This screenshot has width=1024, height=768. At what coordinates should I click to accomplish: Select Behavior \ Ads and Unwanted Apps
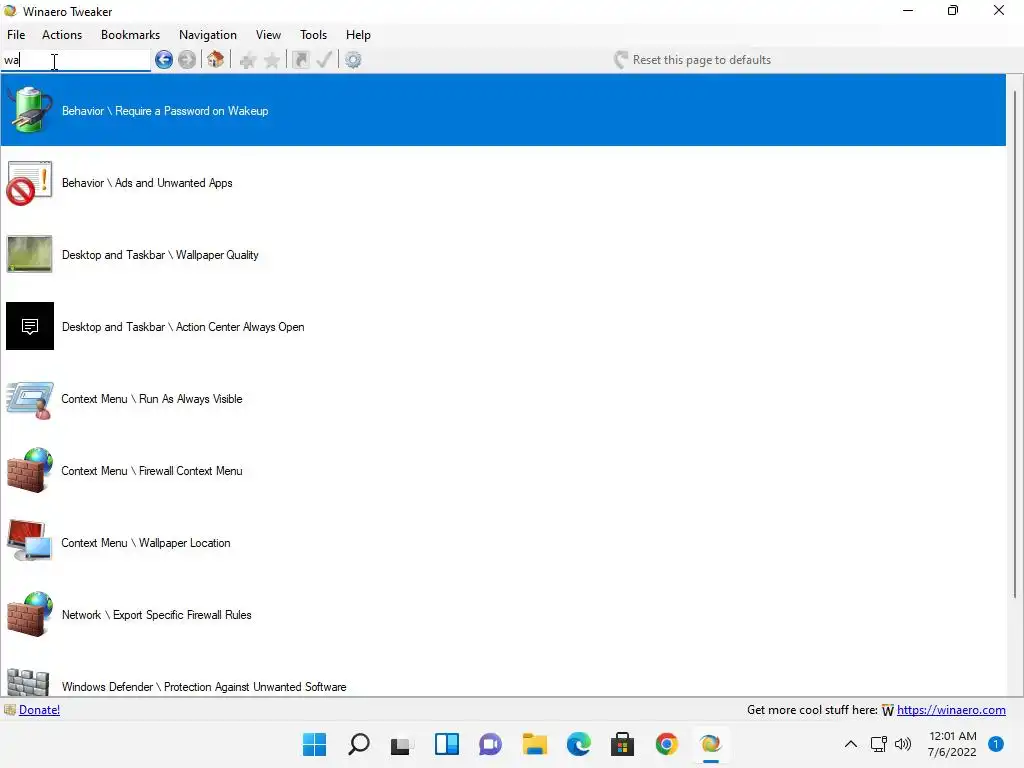(503, 183)
